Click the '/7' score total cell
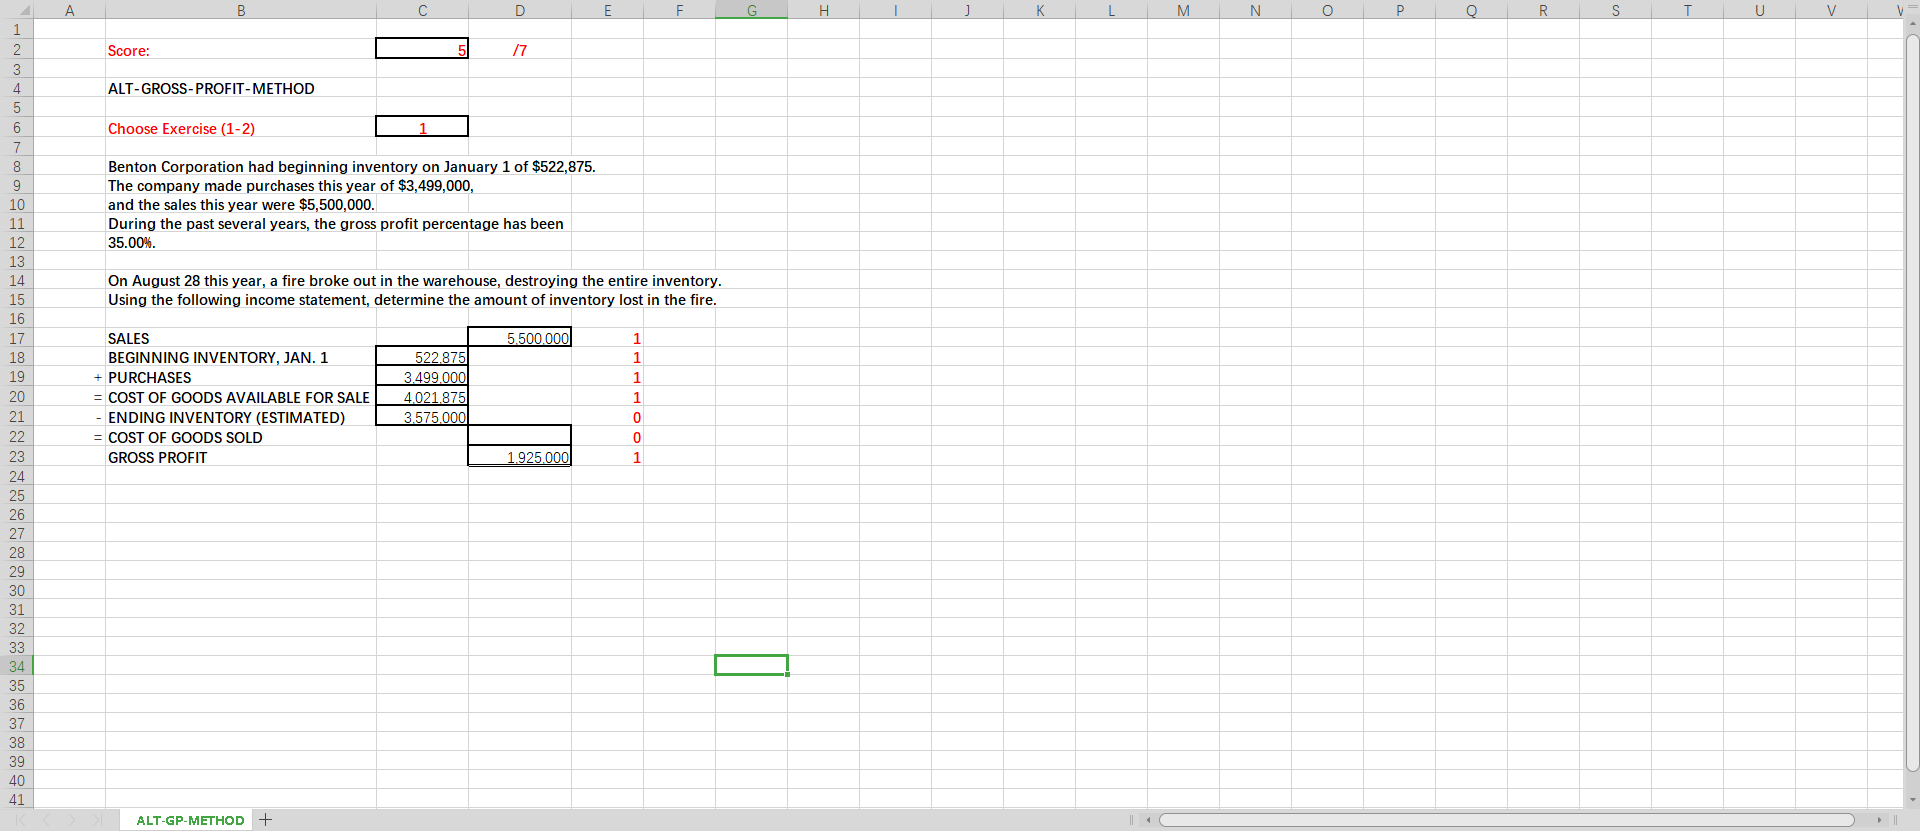The image size is (1920, 831). point(520,50)
